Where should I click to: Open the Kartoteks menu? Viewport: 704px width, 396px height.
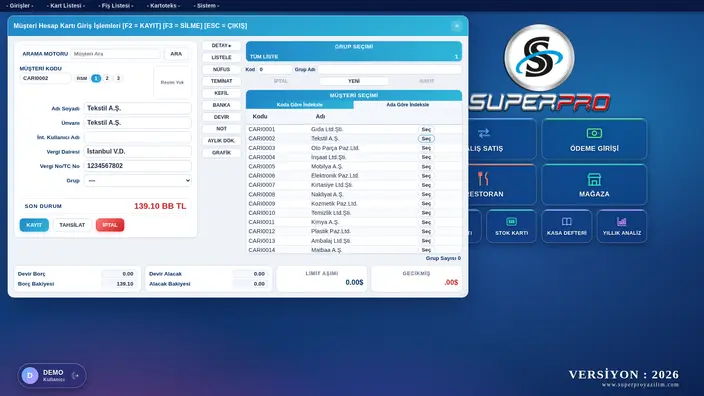(x=163, y=6)
